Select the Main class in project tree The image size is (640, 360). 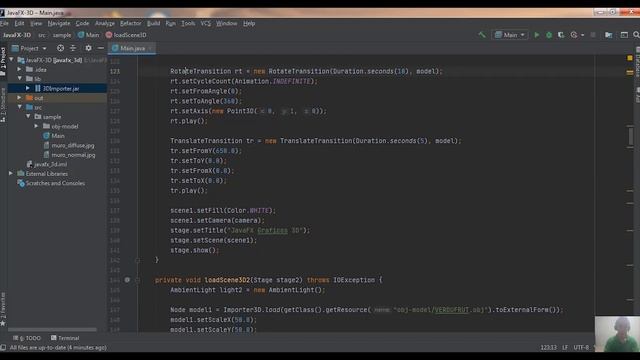pos(53,136)
